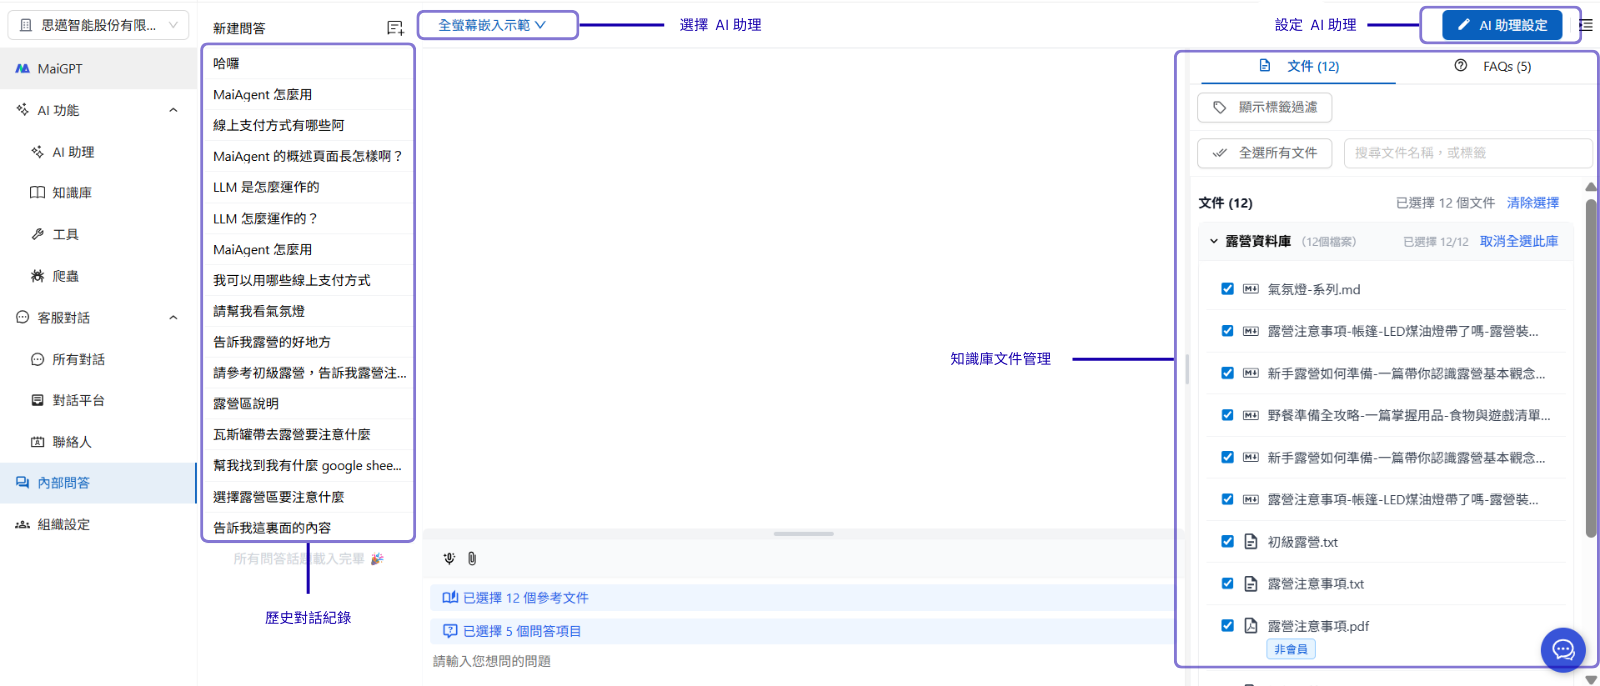This screenshot has height=686, width=1600.
Task: Uncheck the 氣氛燈-系列.md file checkbox
Action: (x=1227, y=289)
